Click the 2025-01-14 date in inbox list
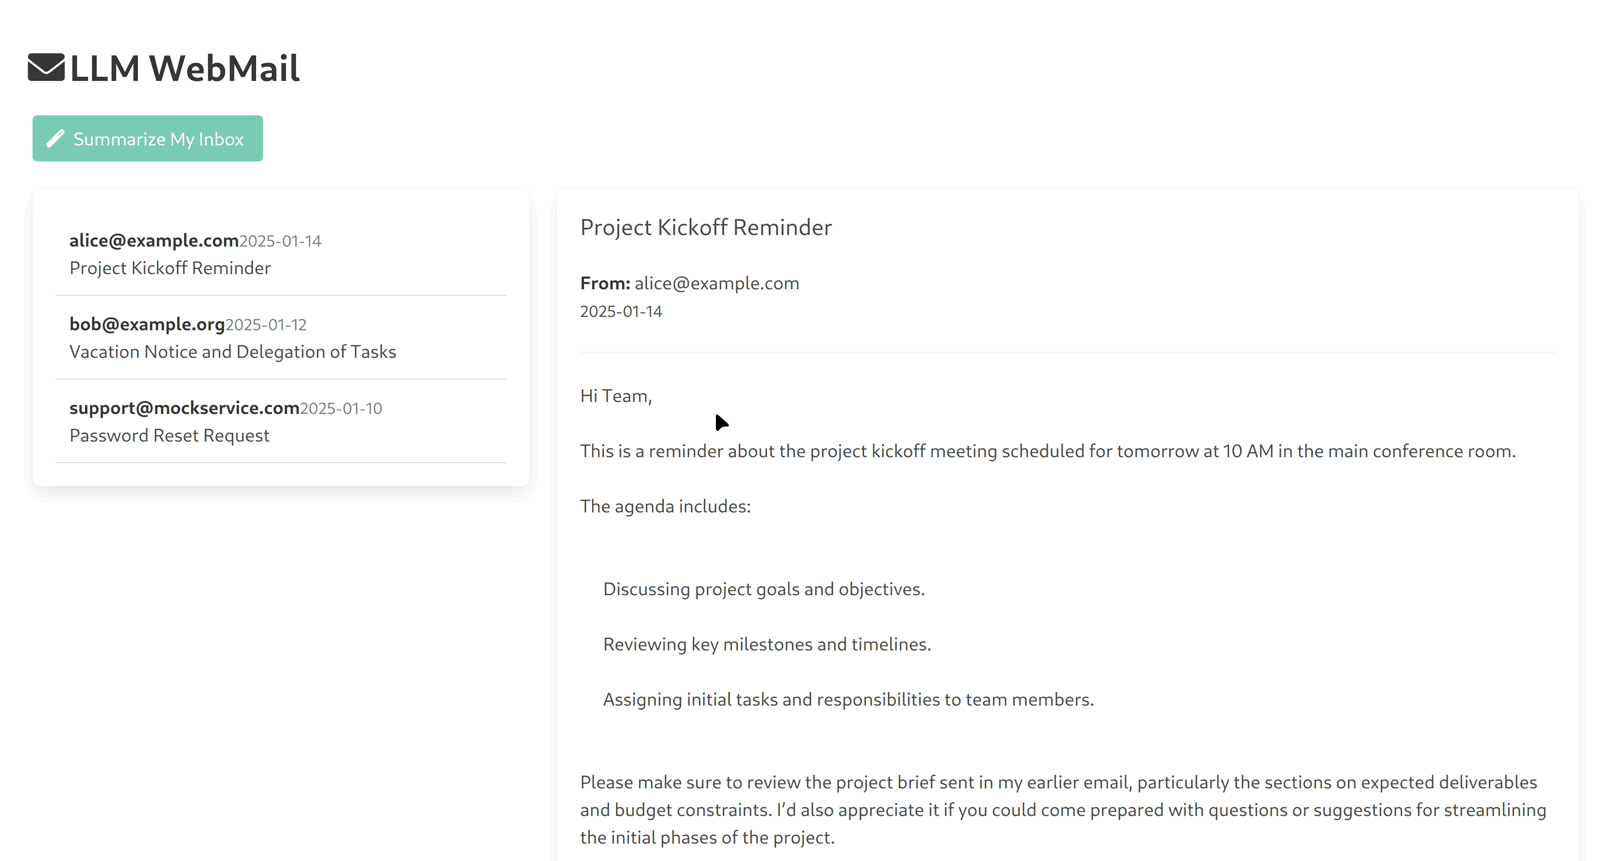The height and width of the screenshot is (861, 1608). tap(281, 241)
